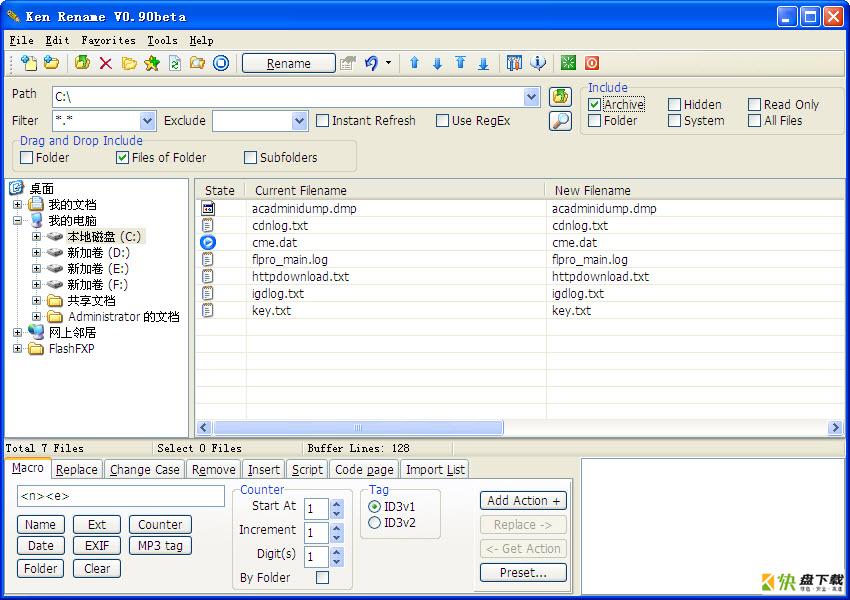This screenshot has height=600, width=850.
Task: Expand the FlashFXP folder node
Action: 17,349
